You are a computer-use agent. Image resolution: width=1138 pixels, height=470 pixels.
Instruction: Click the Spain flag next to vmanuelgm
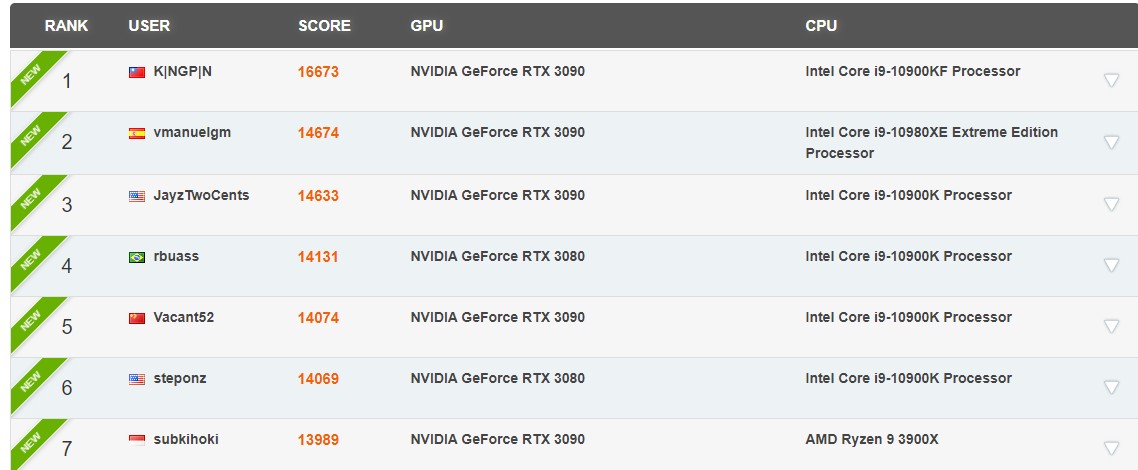136,133
